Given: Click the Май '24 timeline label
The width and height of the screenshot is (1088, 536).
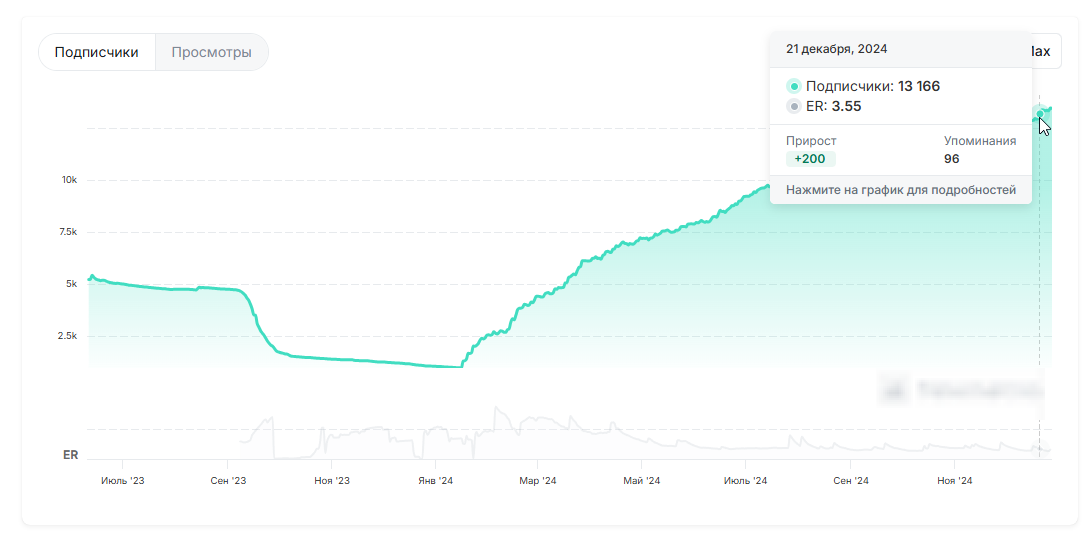Looking at the screenshot, I should tap(641, 481).
